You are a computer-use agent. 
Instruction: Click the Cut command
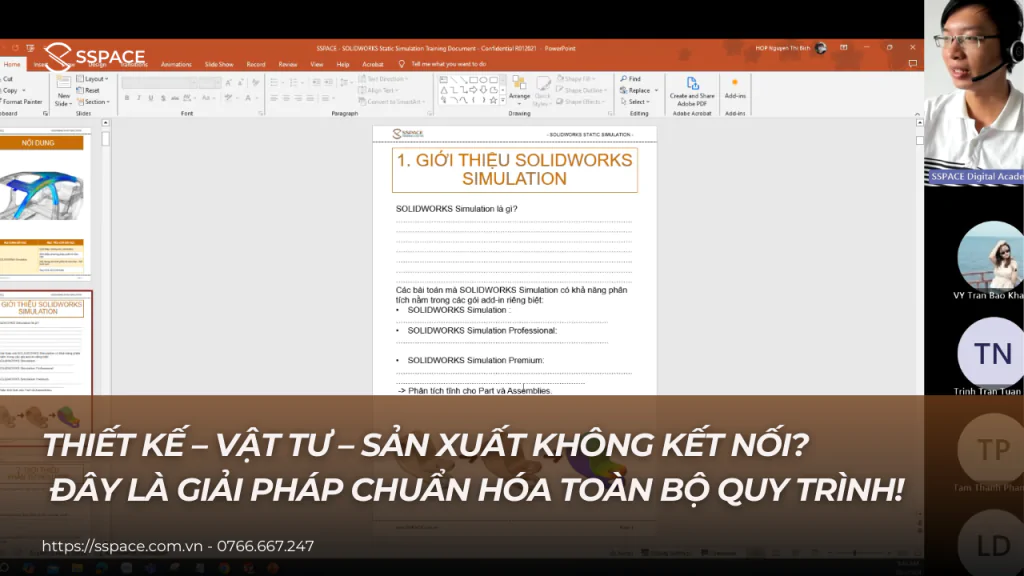(x=7, y=79)
